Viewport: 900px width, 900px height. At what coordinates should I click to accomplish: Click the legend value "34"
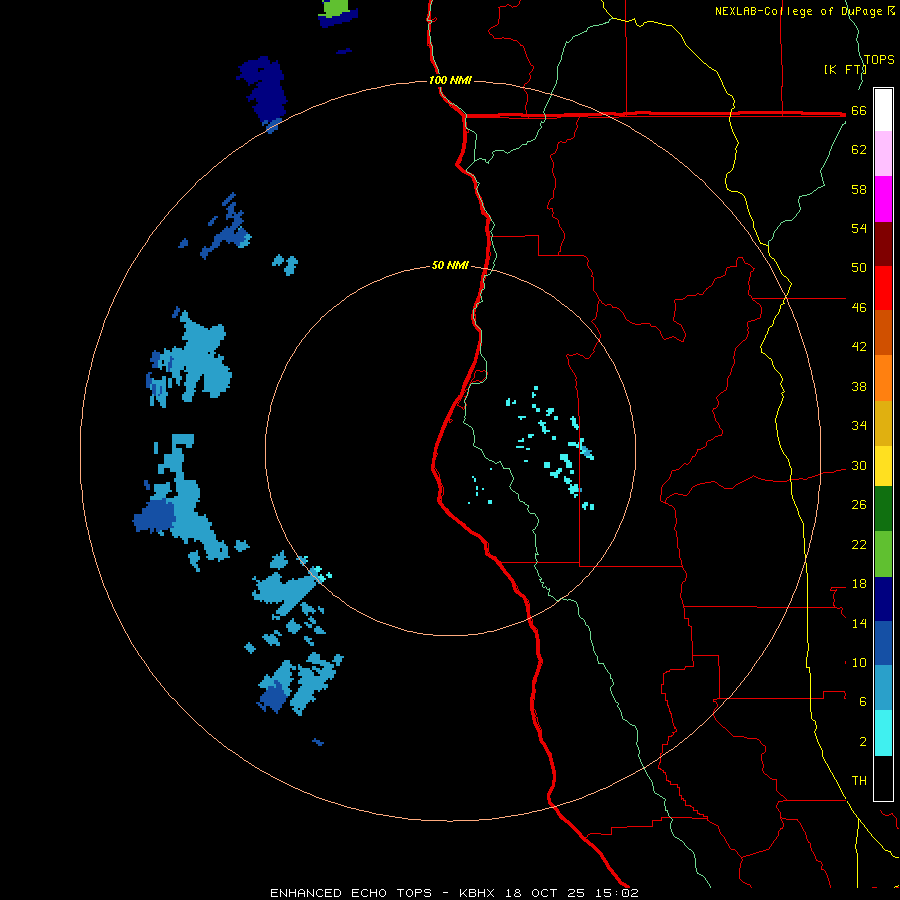859,425
